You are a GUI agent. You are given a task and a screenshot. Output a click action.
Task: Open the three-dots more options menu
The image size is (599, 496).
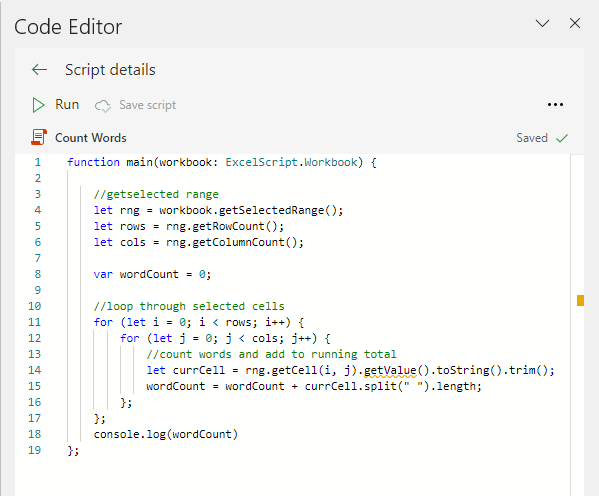coord(555,105)
